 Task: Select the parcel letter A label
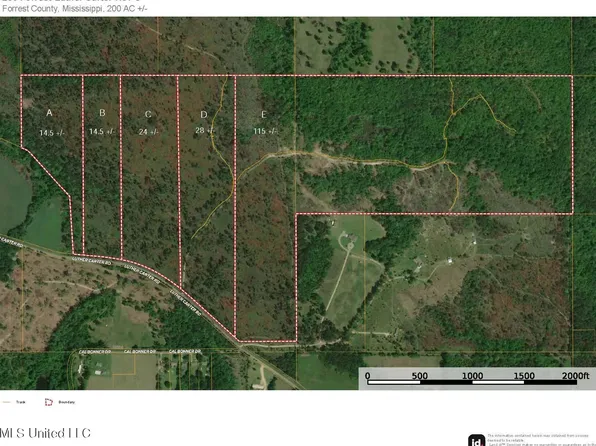(49, 113)
